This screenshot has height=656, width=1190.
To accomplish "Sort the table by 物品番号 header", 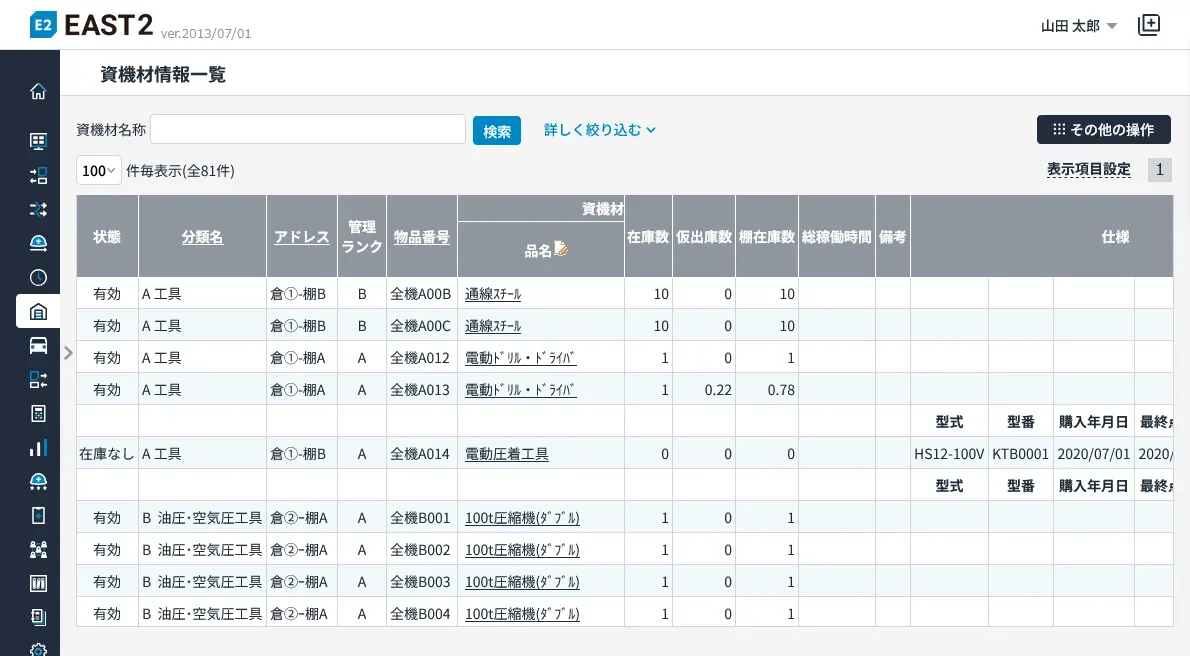I will 421,237.
